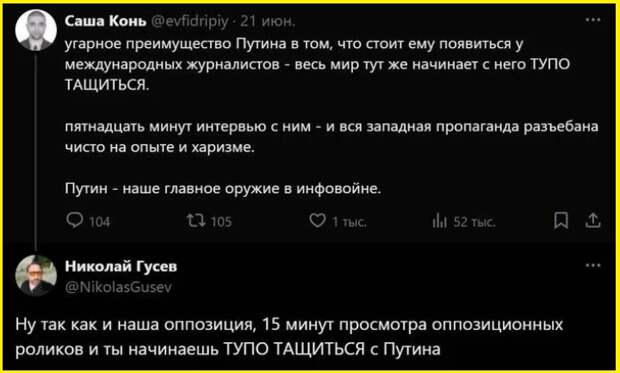Open Саша Конь's profile avatar
Viewport: 620px width, 373px height.
(x=36, y=30)
